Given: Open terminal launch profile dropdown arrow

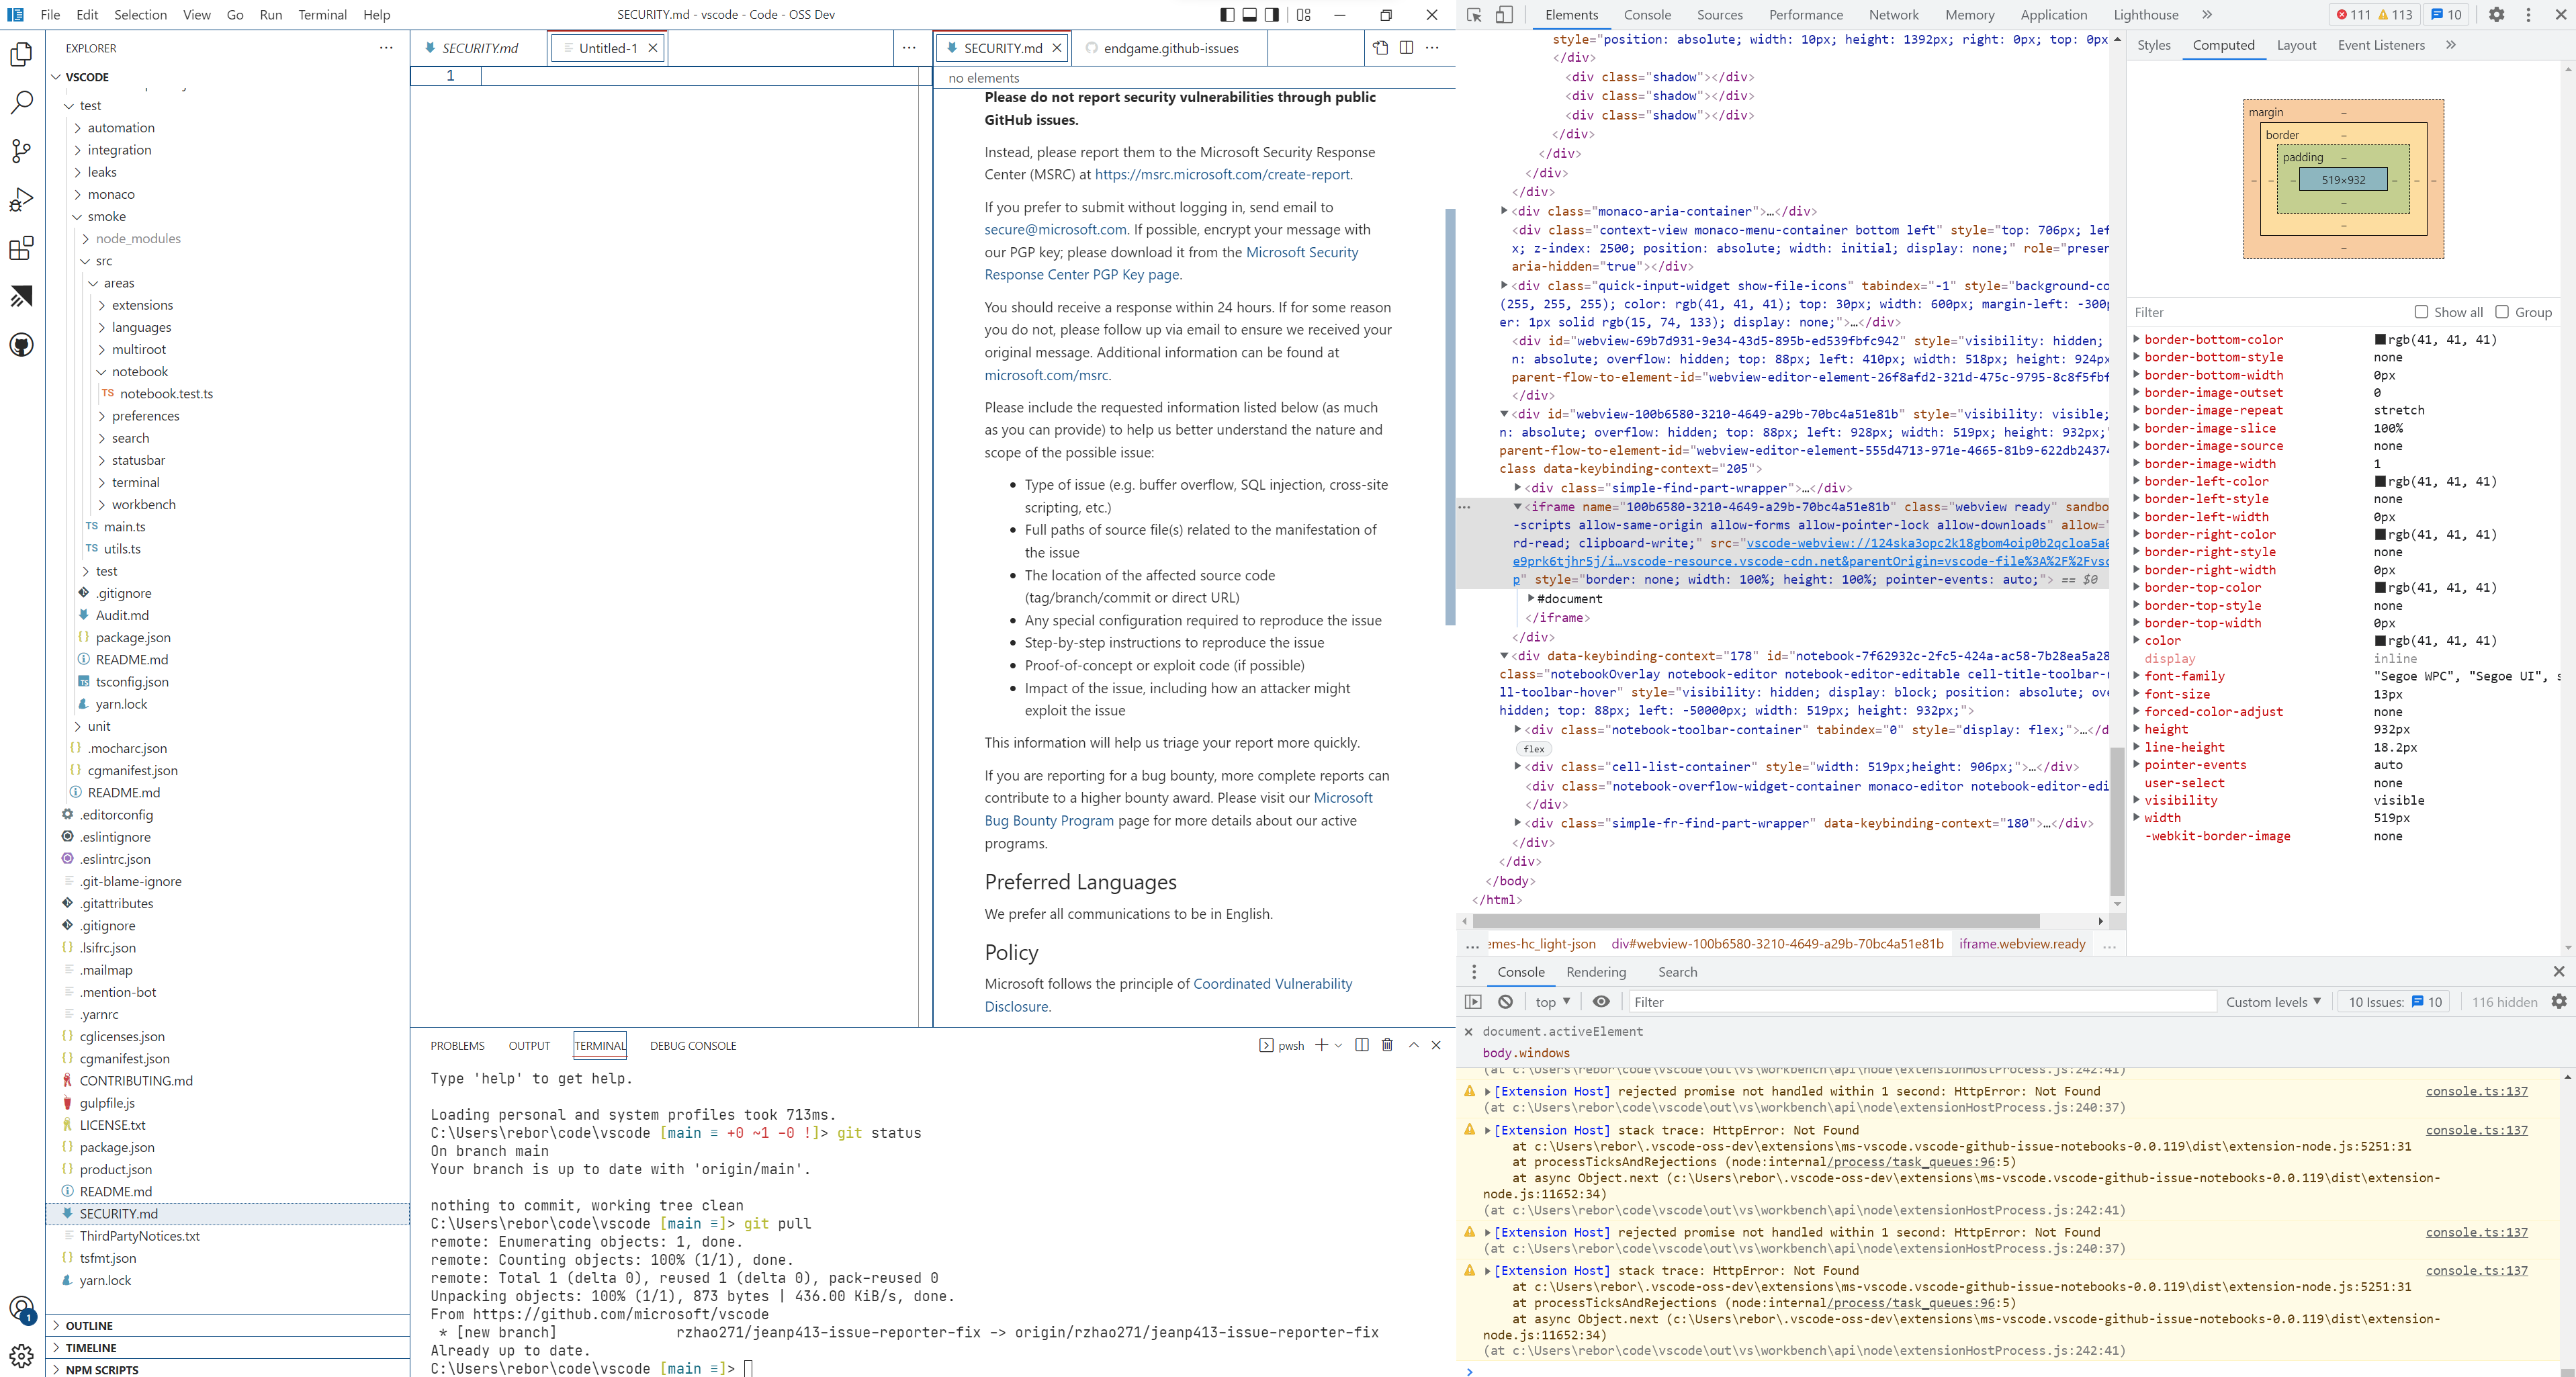Looking at the screenshot, I should pyautogui.click(x=1338, y=1045).
